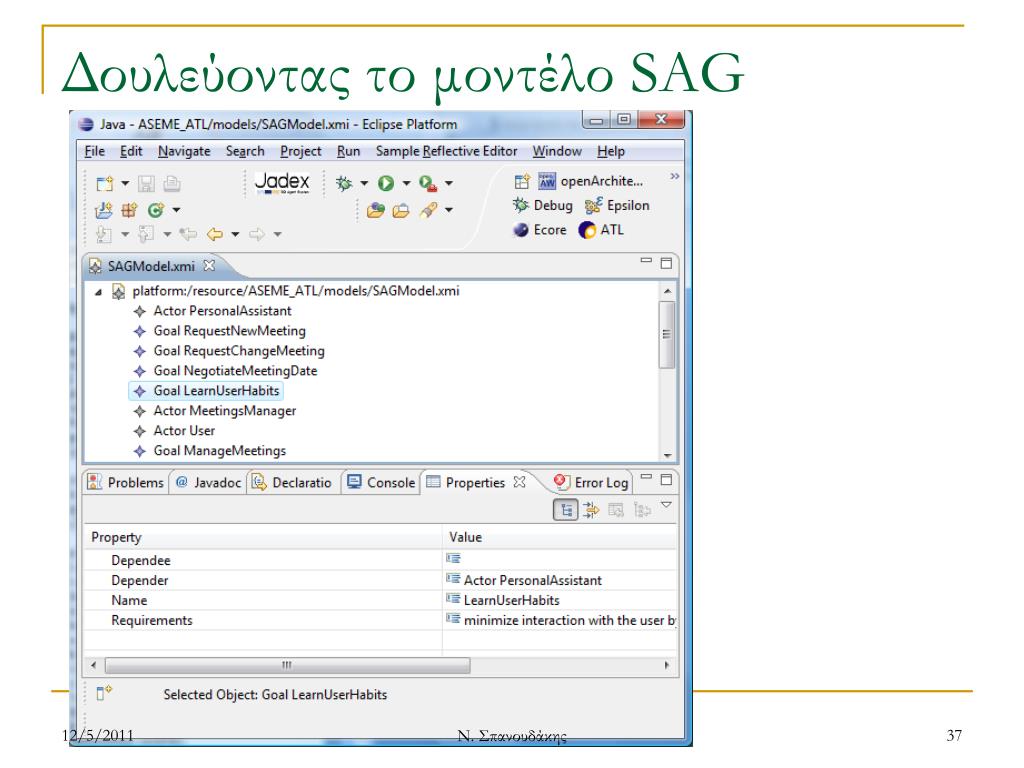
Task: Open the Help menu
Action: click(x=611, y=152)
